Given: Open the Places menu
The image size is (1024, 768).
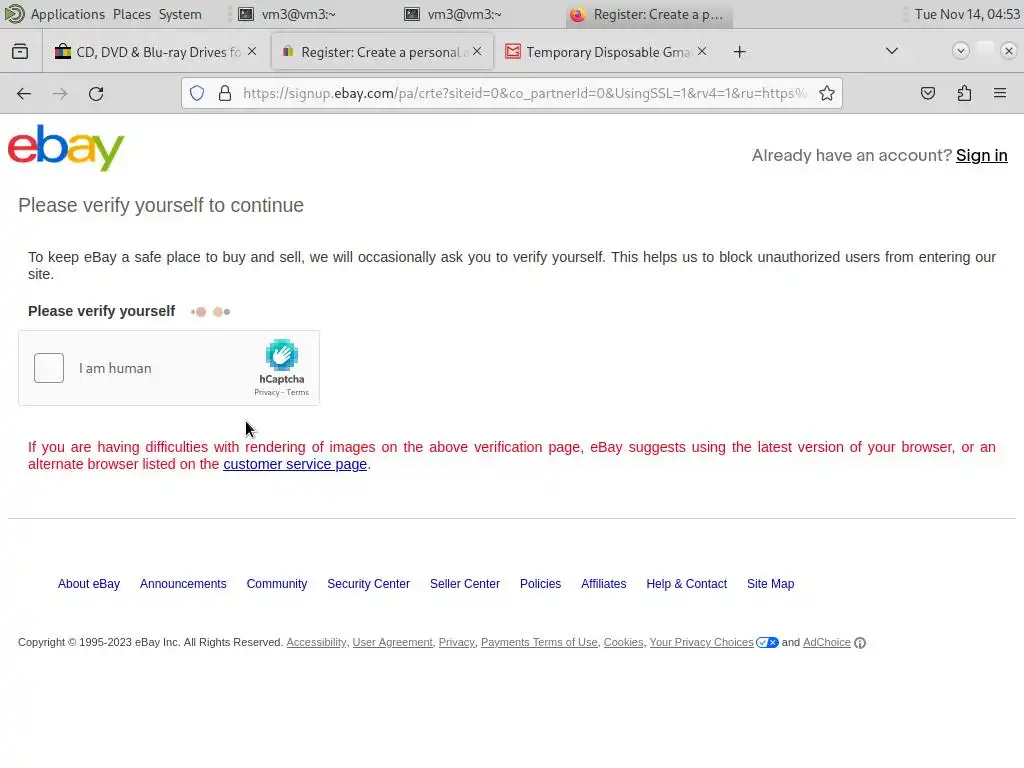Looking at the screenshot, I should [x=132, y=14].
